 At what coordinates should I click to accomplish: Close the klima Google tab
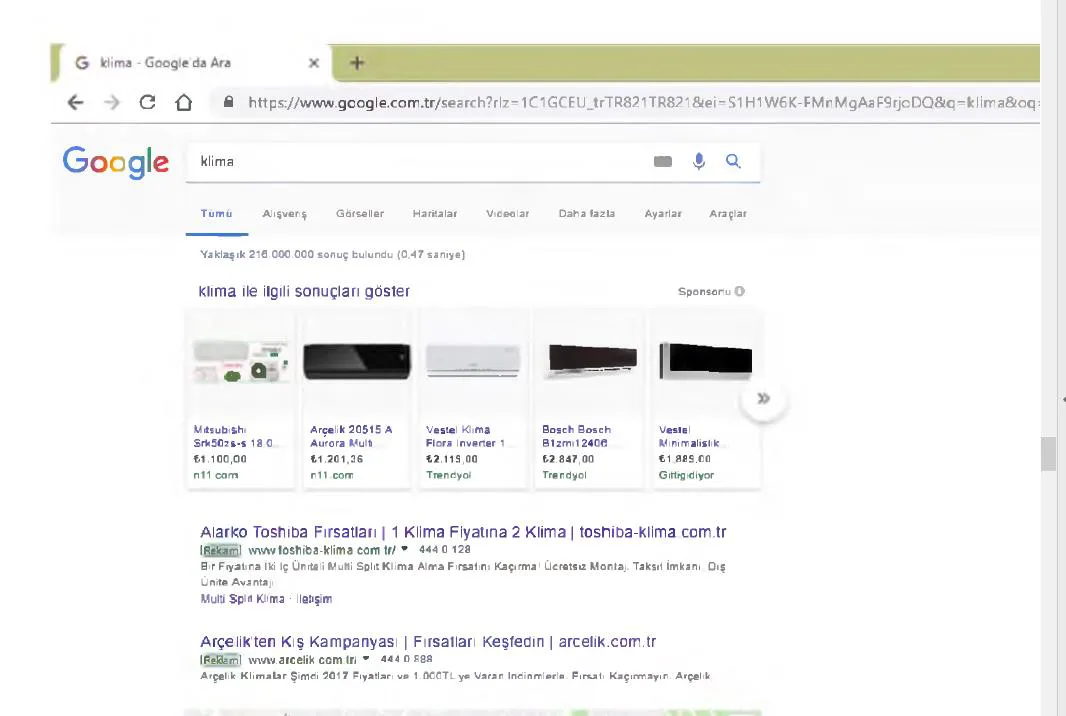pos(313,63)
